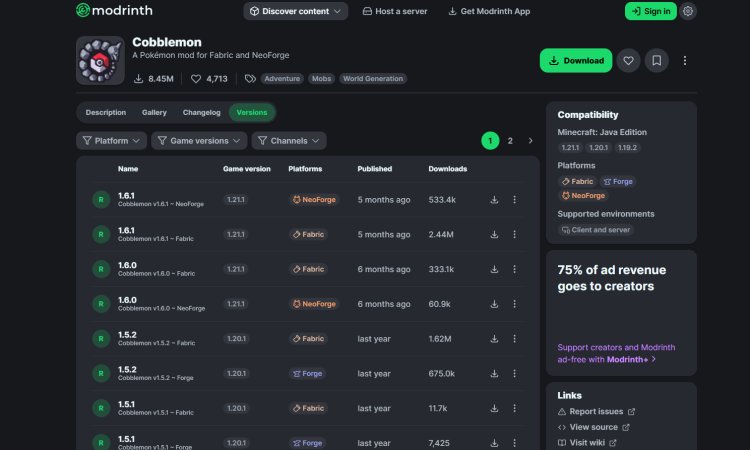The height and width of the screenshot is (450, 750).
Task: Click release badge of 1.6.1 NeoForge row
Action: click(101, 199)
